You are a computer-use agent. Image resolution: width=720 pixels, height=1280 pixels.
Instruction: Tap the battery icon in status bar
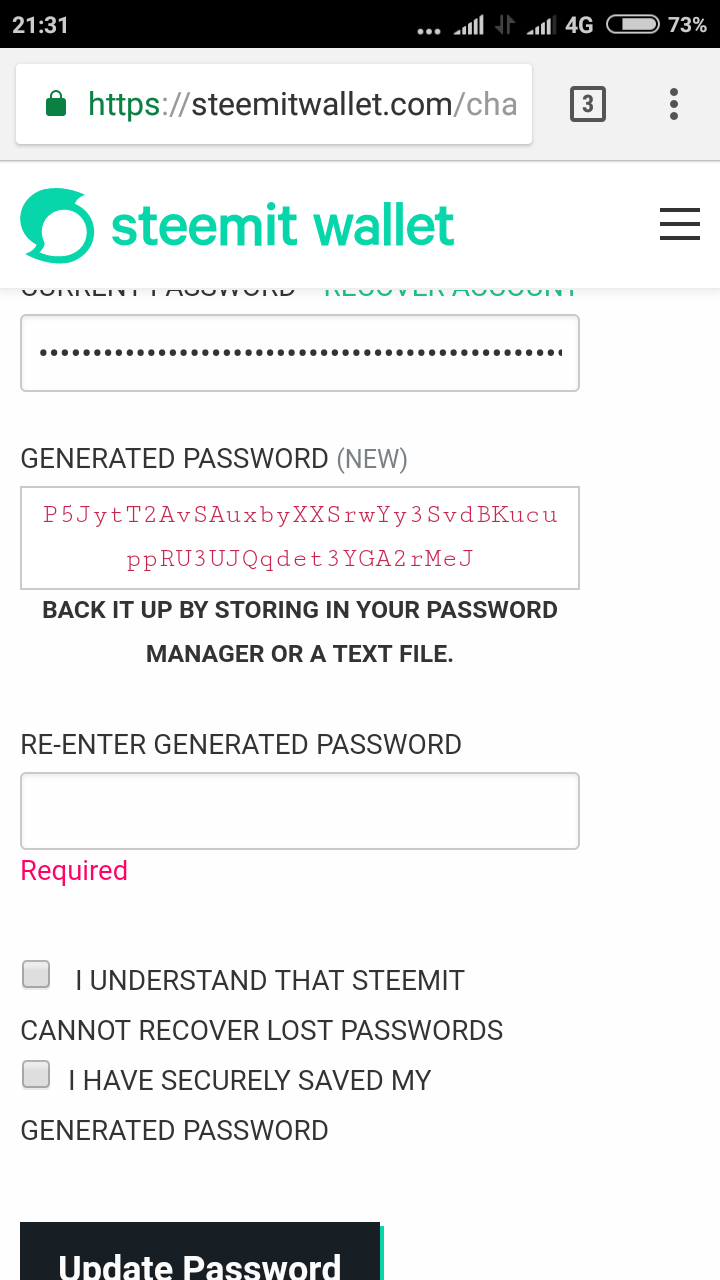(x=632, y=25)
